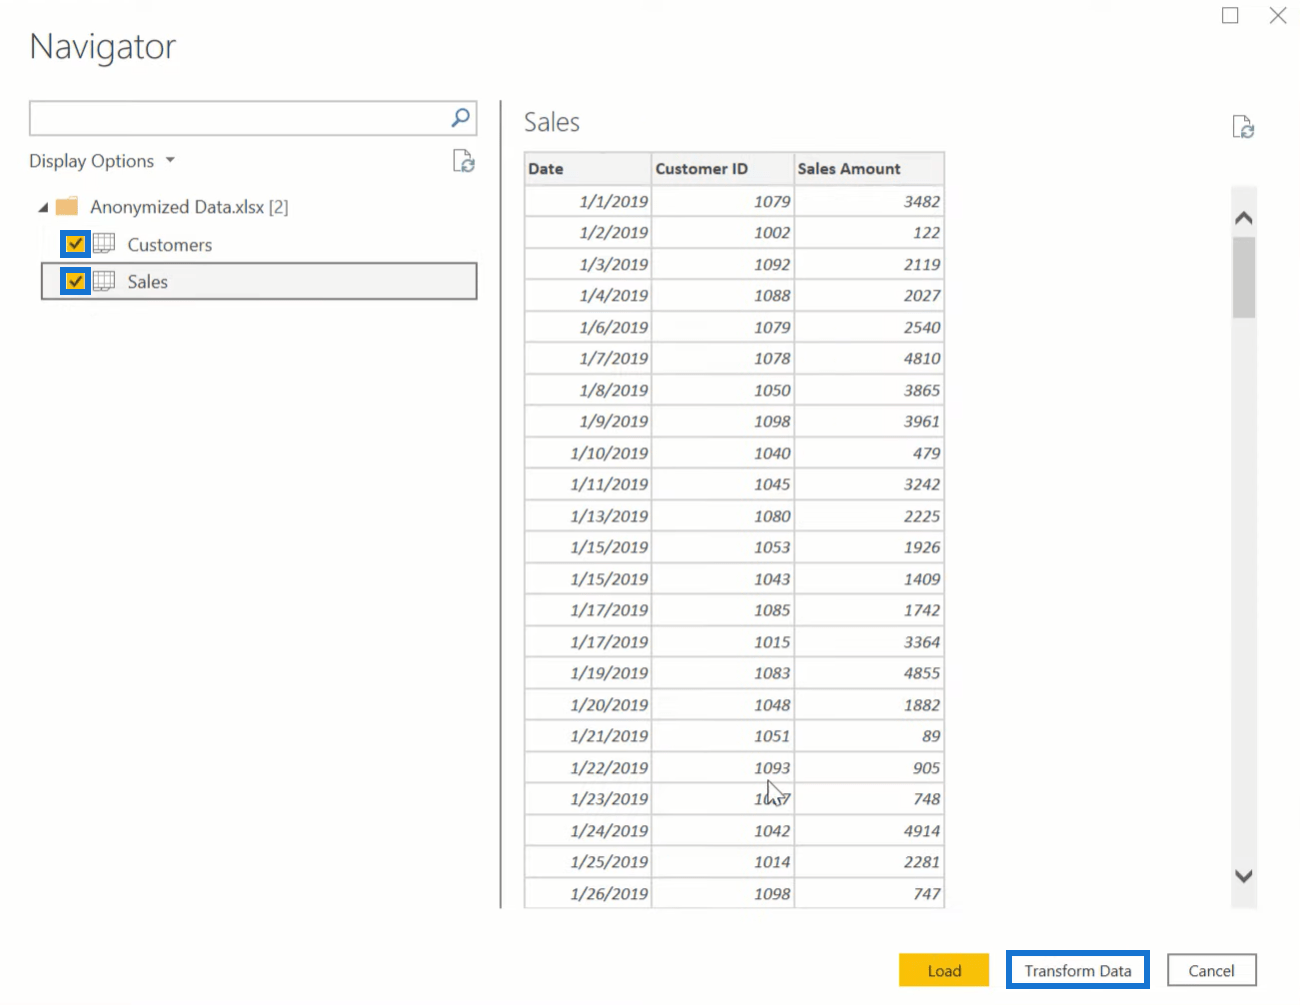Maximize the Navigator dialog window

tap(1230, 15)
